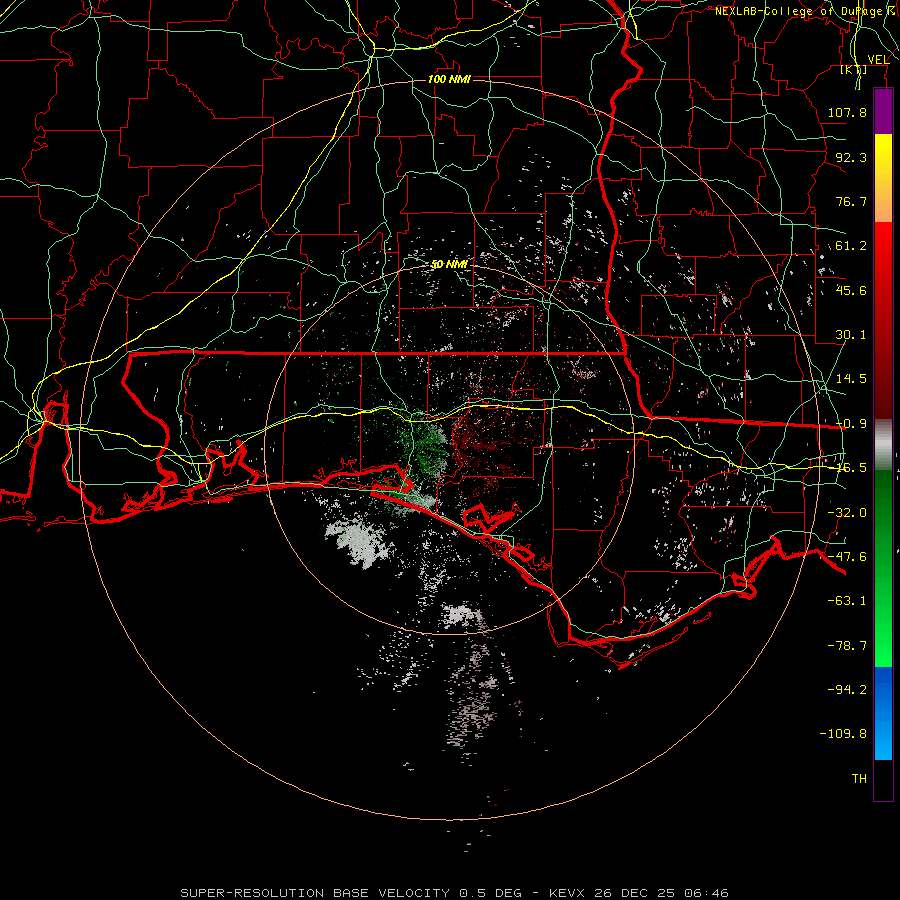Viewport: 900px width, 900px height.
Task: Click the 61.2 velocity scale label
Action: coord(851,246)
